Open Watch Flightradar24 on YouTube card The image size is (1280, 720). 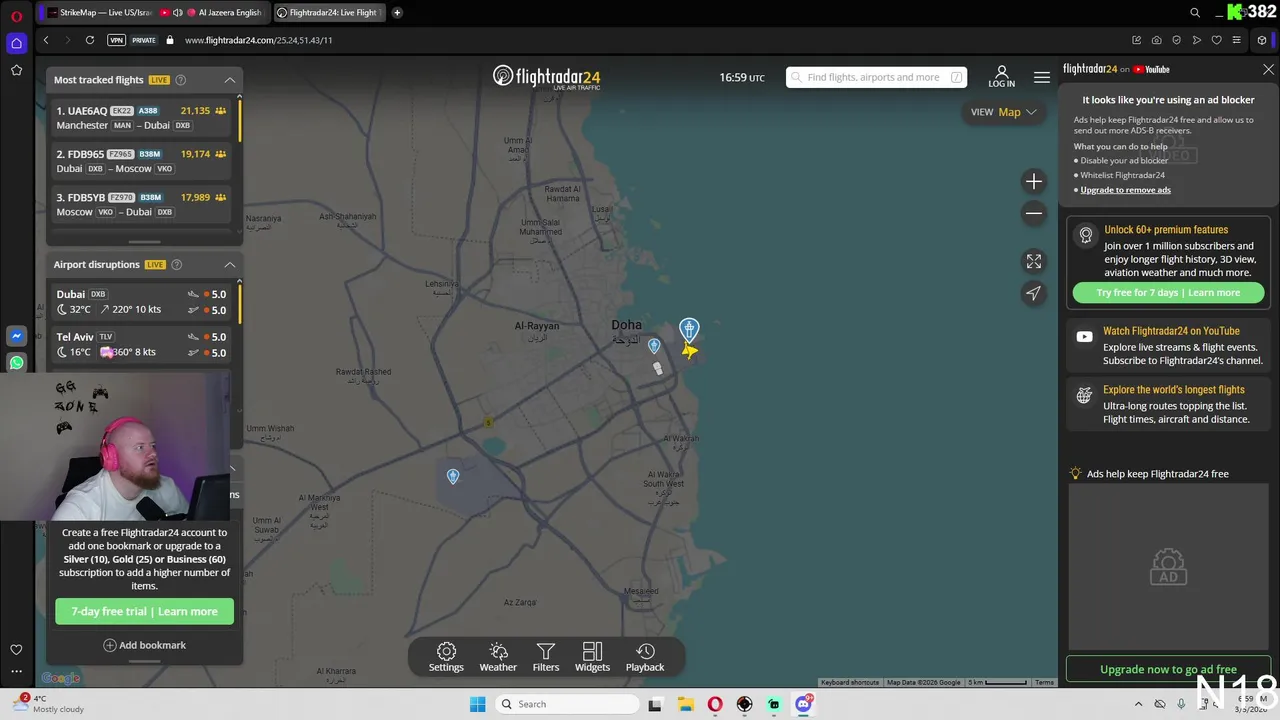(x=1168, y=345)
